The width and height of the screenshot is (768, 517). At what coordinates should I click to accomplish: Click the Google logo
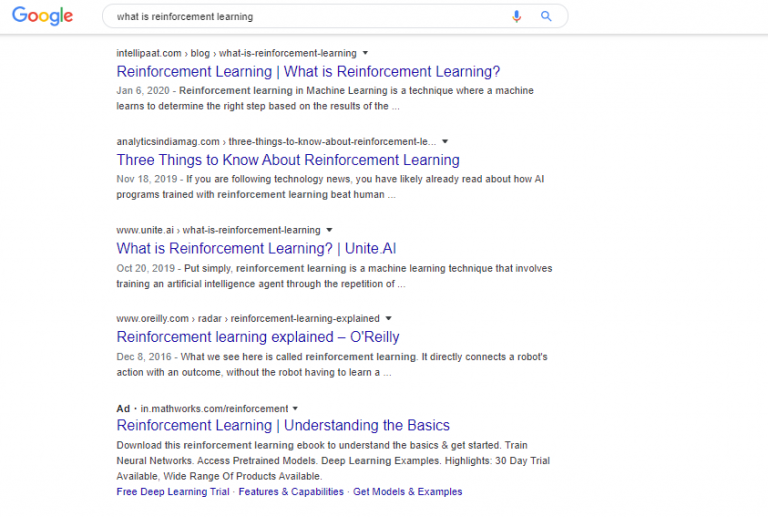click(x=42, y=16)
